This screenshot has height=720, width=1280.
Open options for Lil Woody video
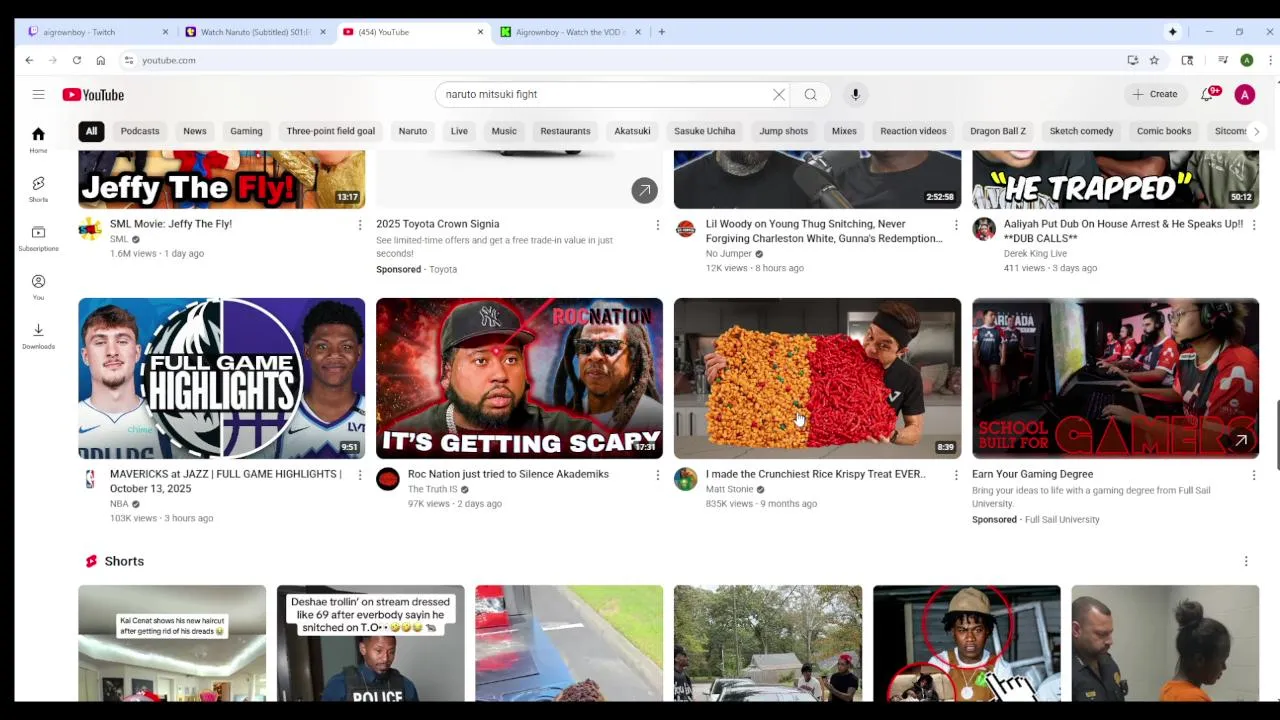955,225
